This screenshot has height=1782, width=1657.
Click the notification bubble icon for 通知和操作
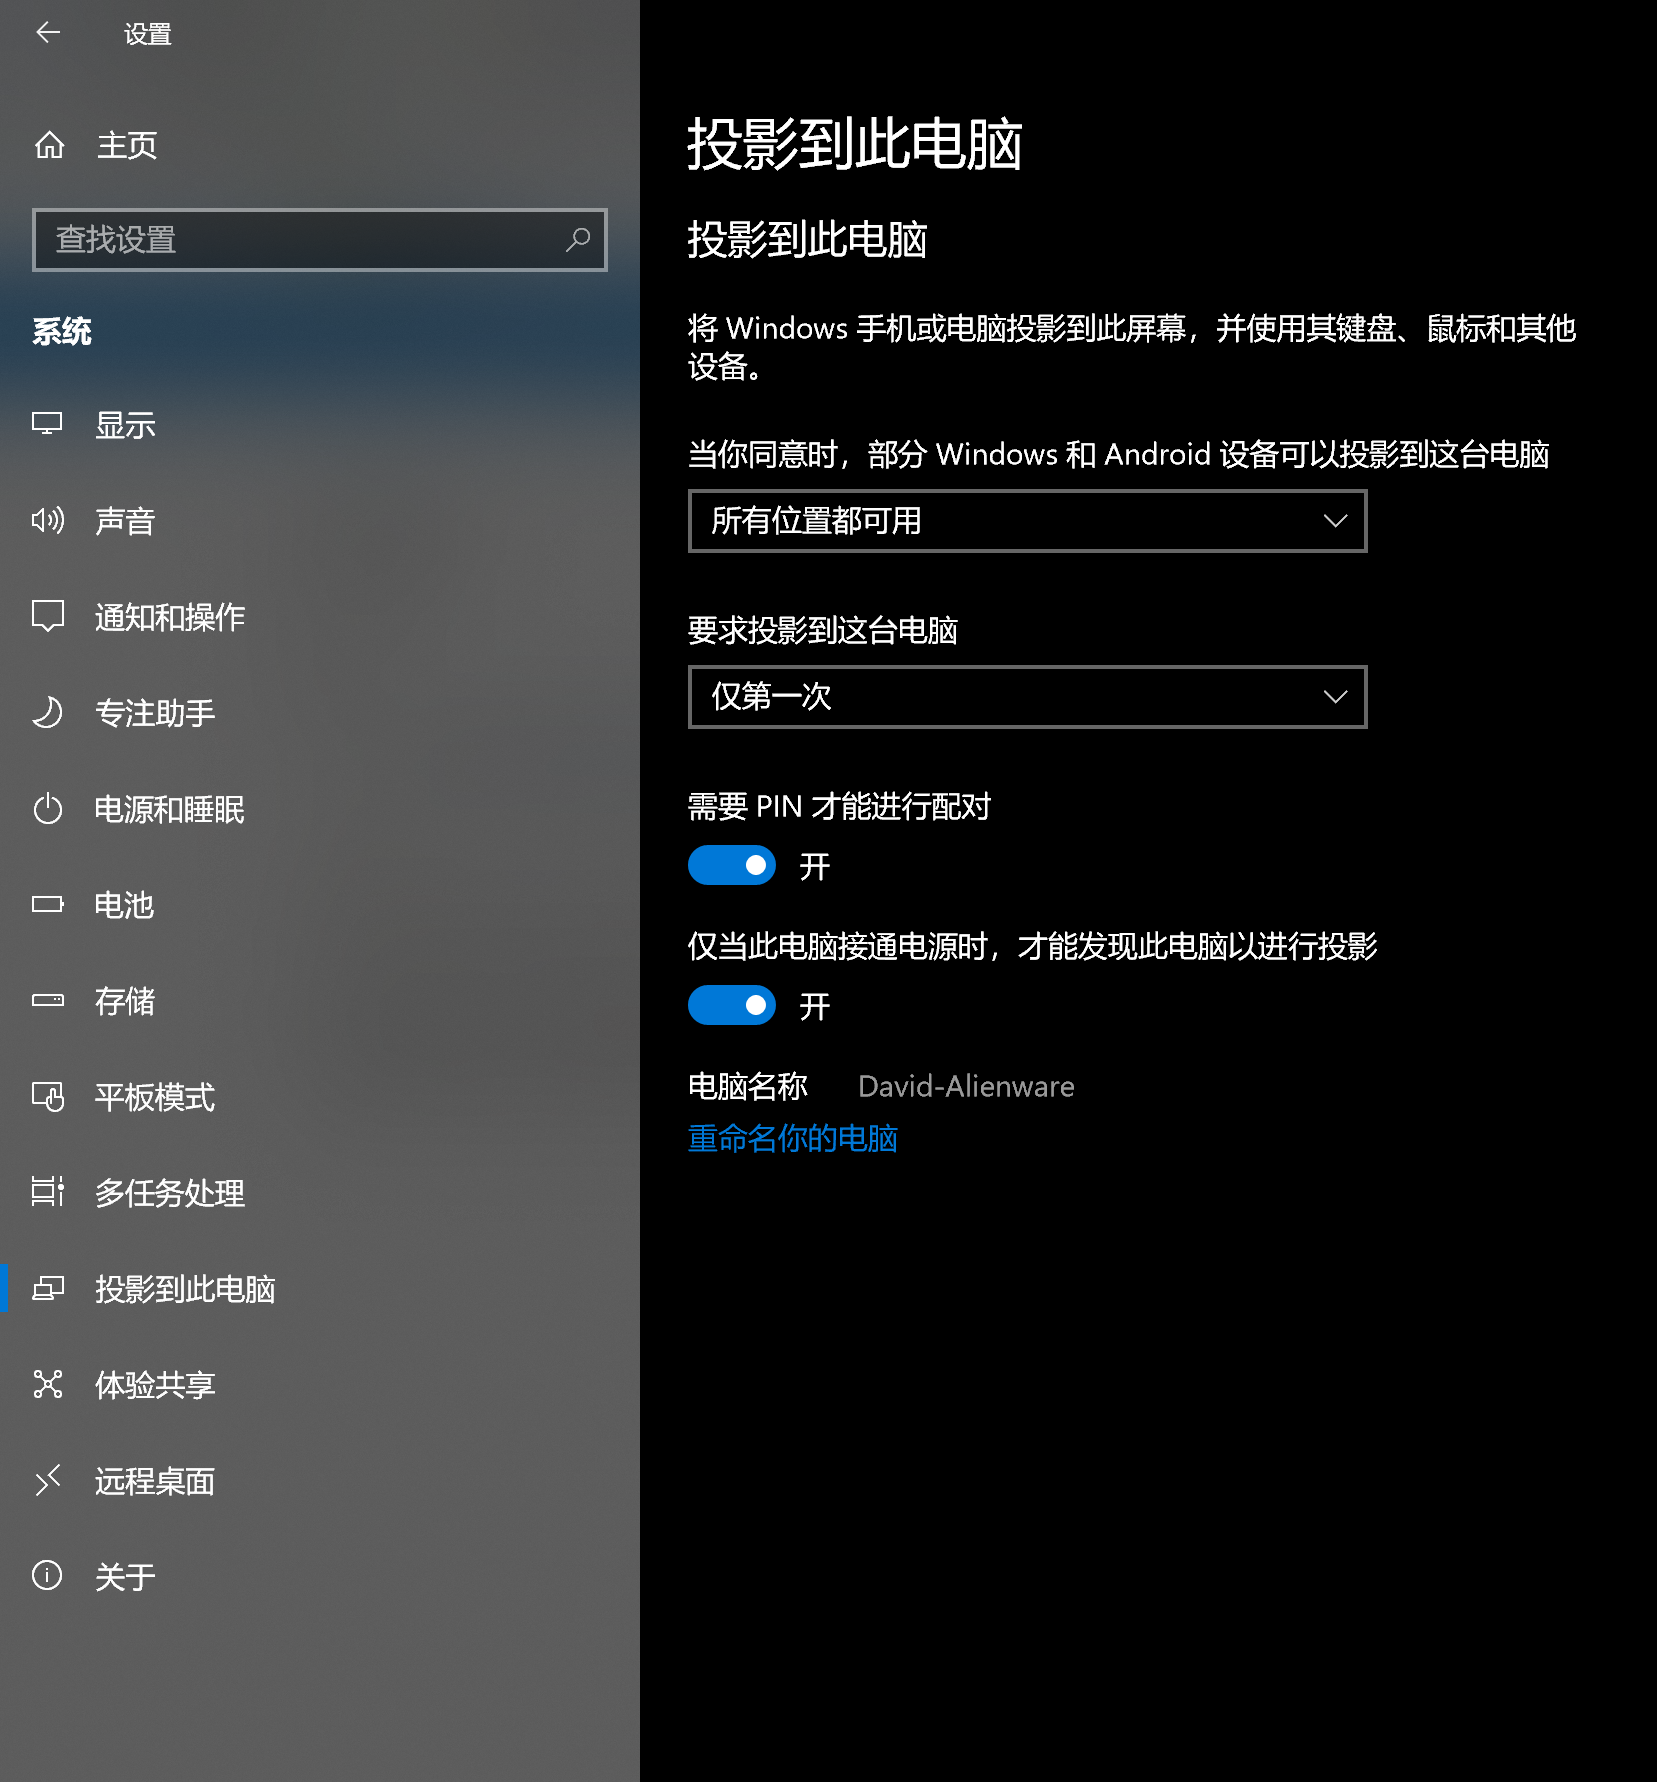tap(47, 616)
